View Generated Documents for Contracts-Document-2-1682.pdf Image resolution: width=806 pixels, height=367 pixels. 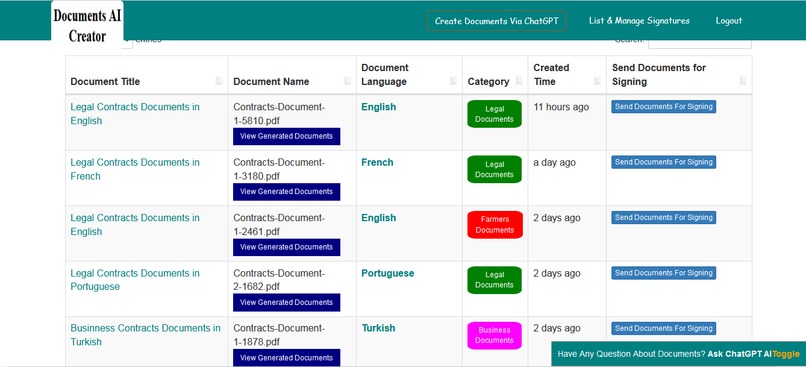286,302
